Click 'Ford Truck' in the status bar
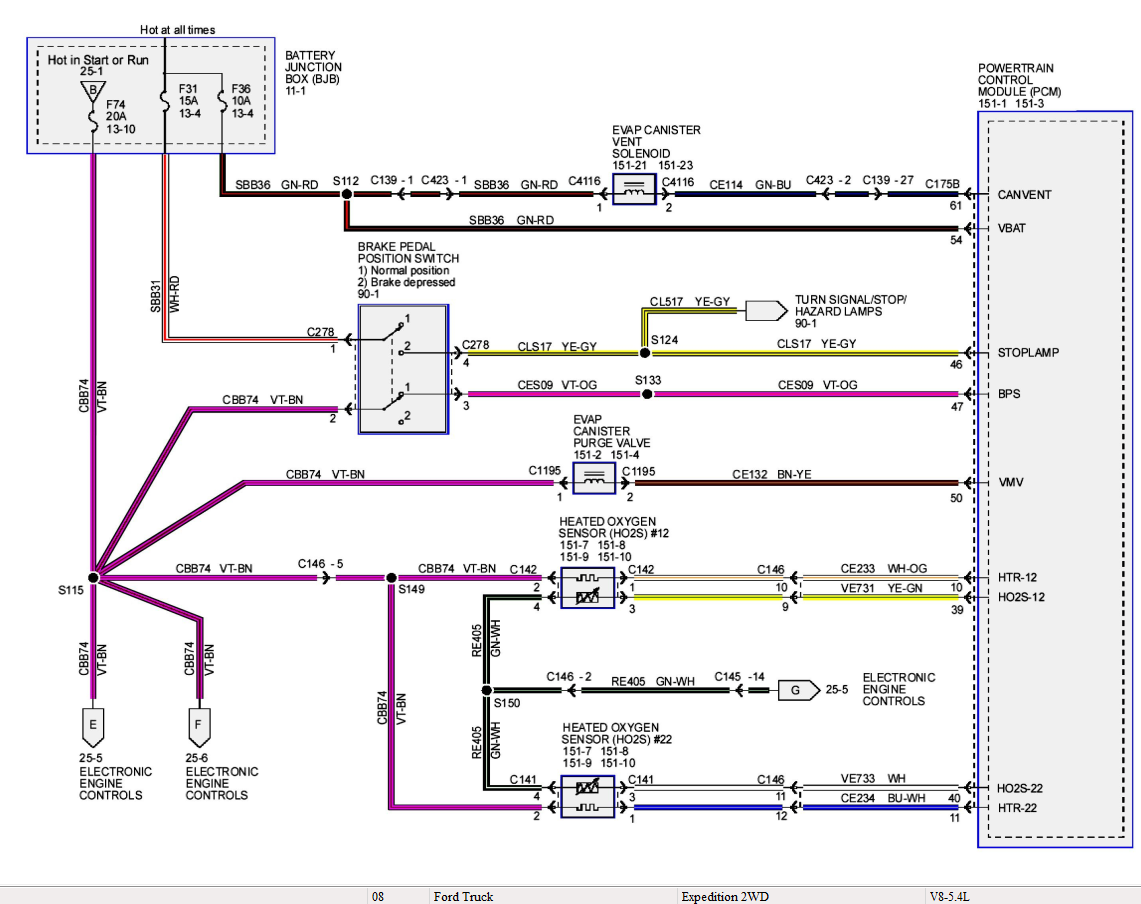 [x=464, y=897]
